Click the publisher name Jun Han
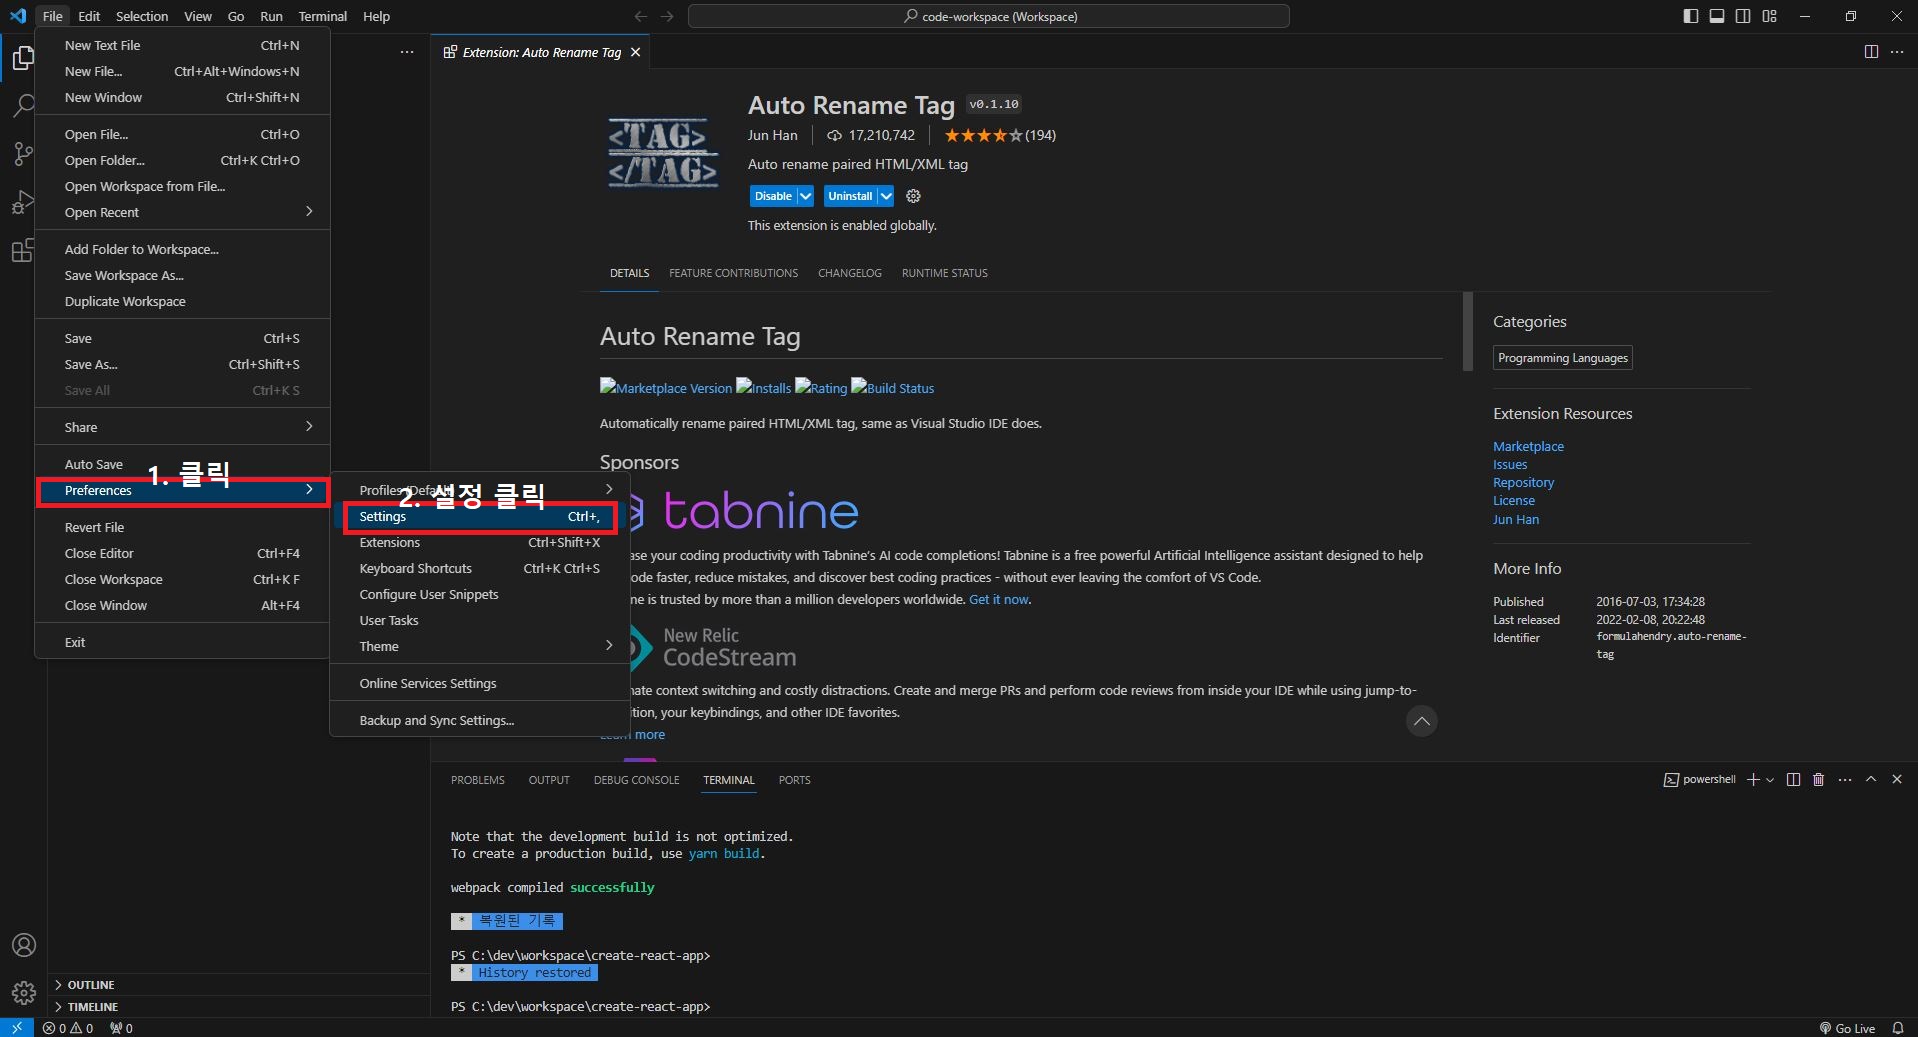 click(x=772, y=135)
